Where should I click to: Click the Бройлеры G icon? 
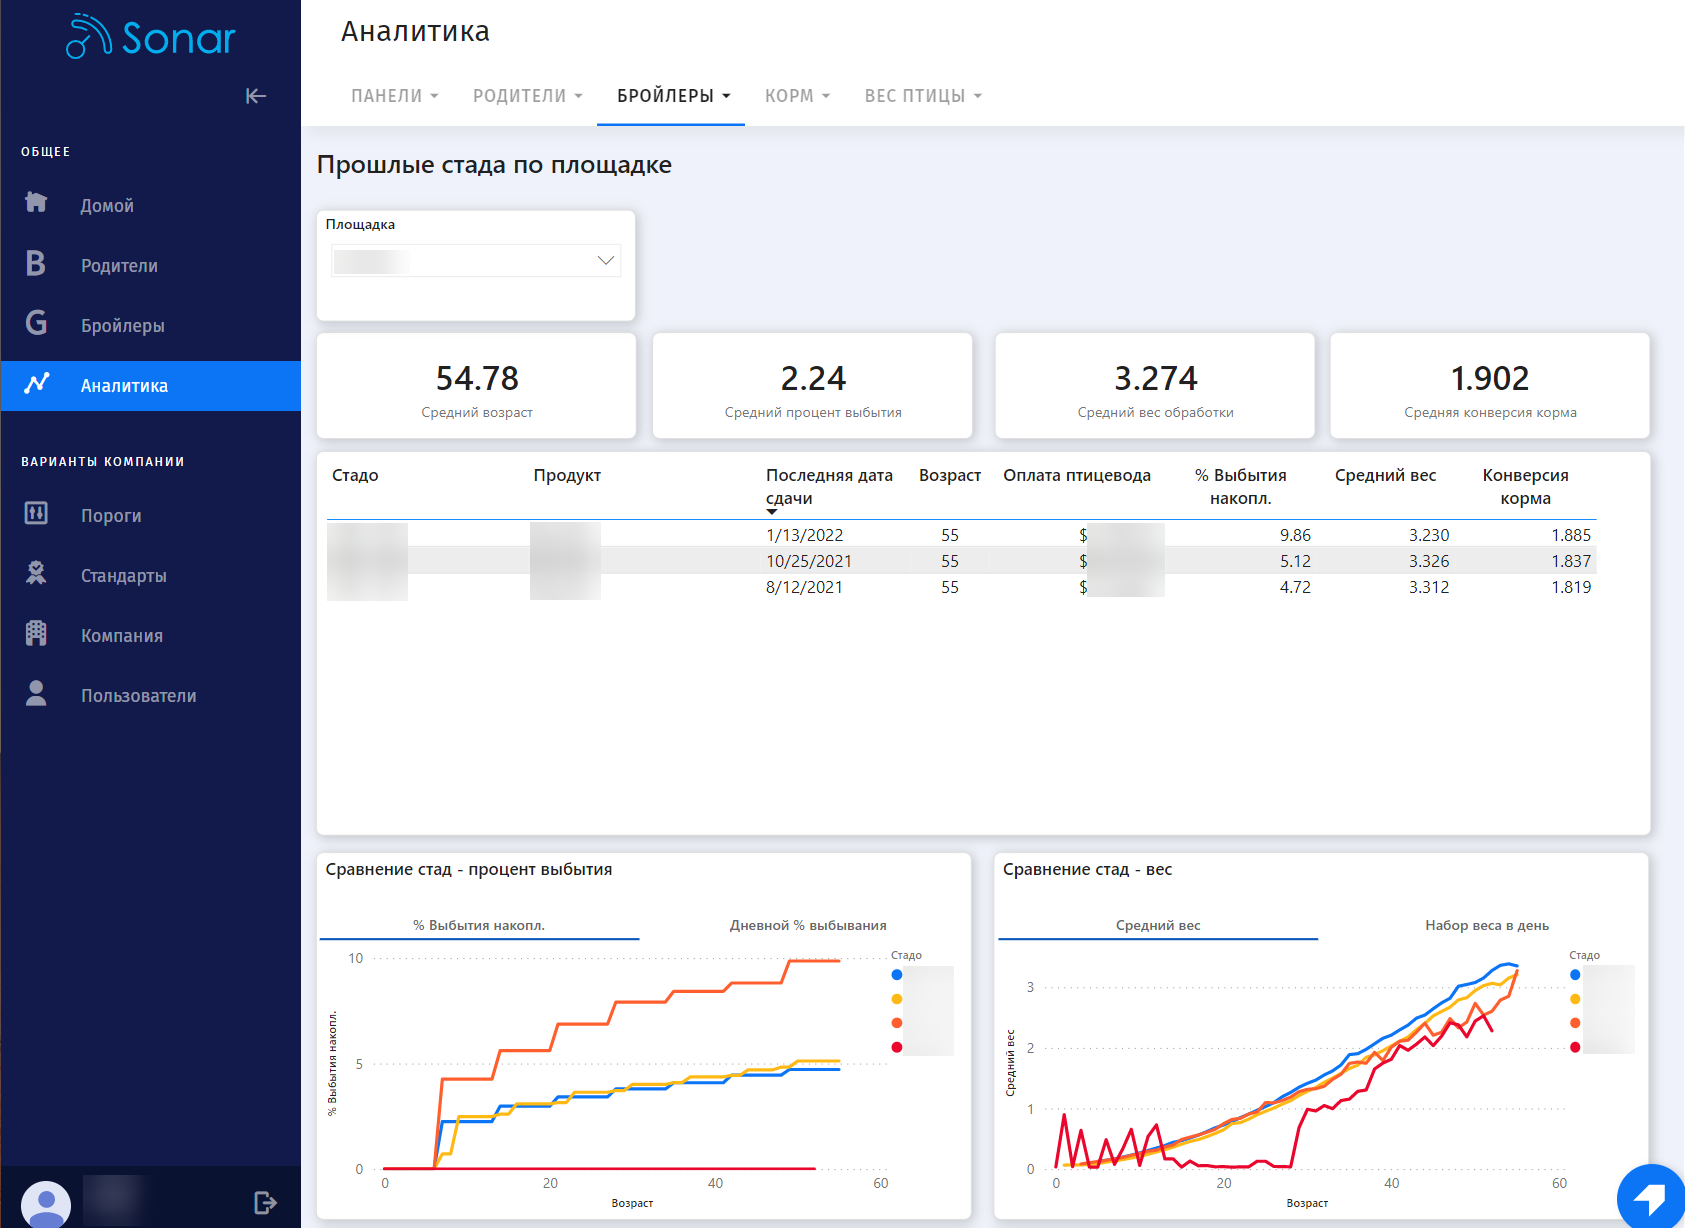click(36, 323)
